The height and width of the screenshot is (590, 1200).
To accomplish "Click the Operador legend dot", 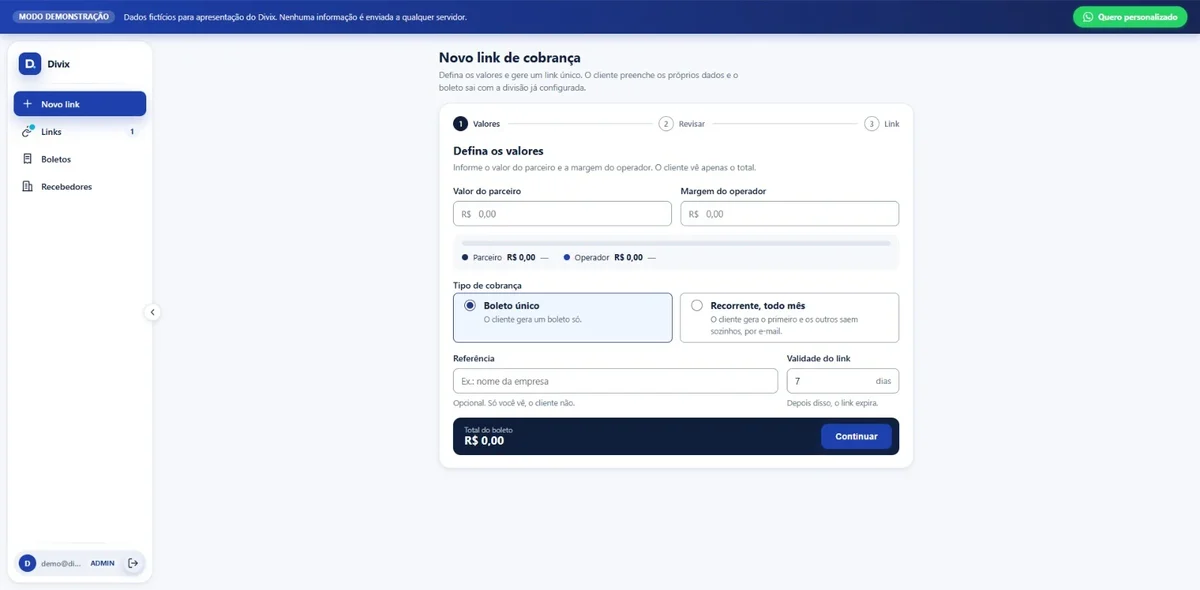I will (x=567, y=257).
